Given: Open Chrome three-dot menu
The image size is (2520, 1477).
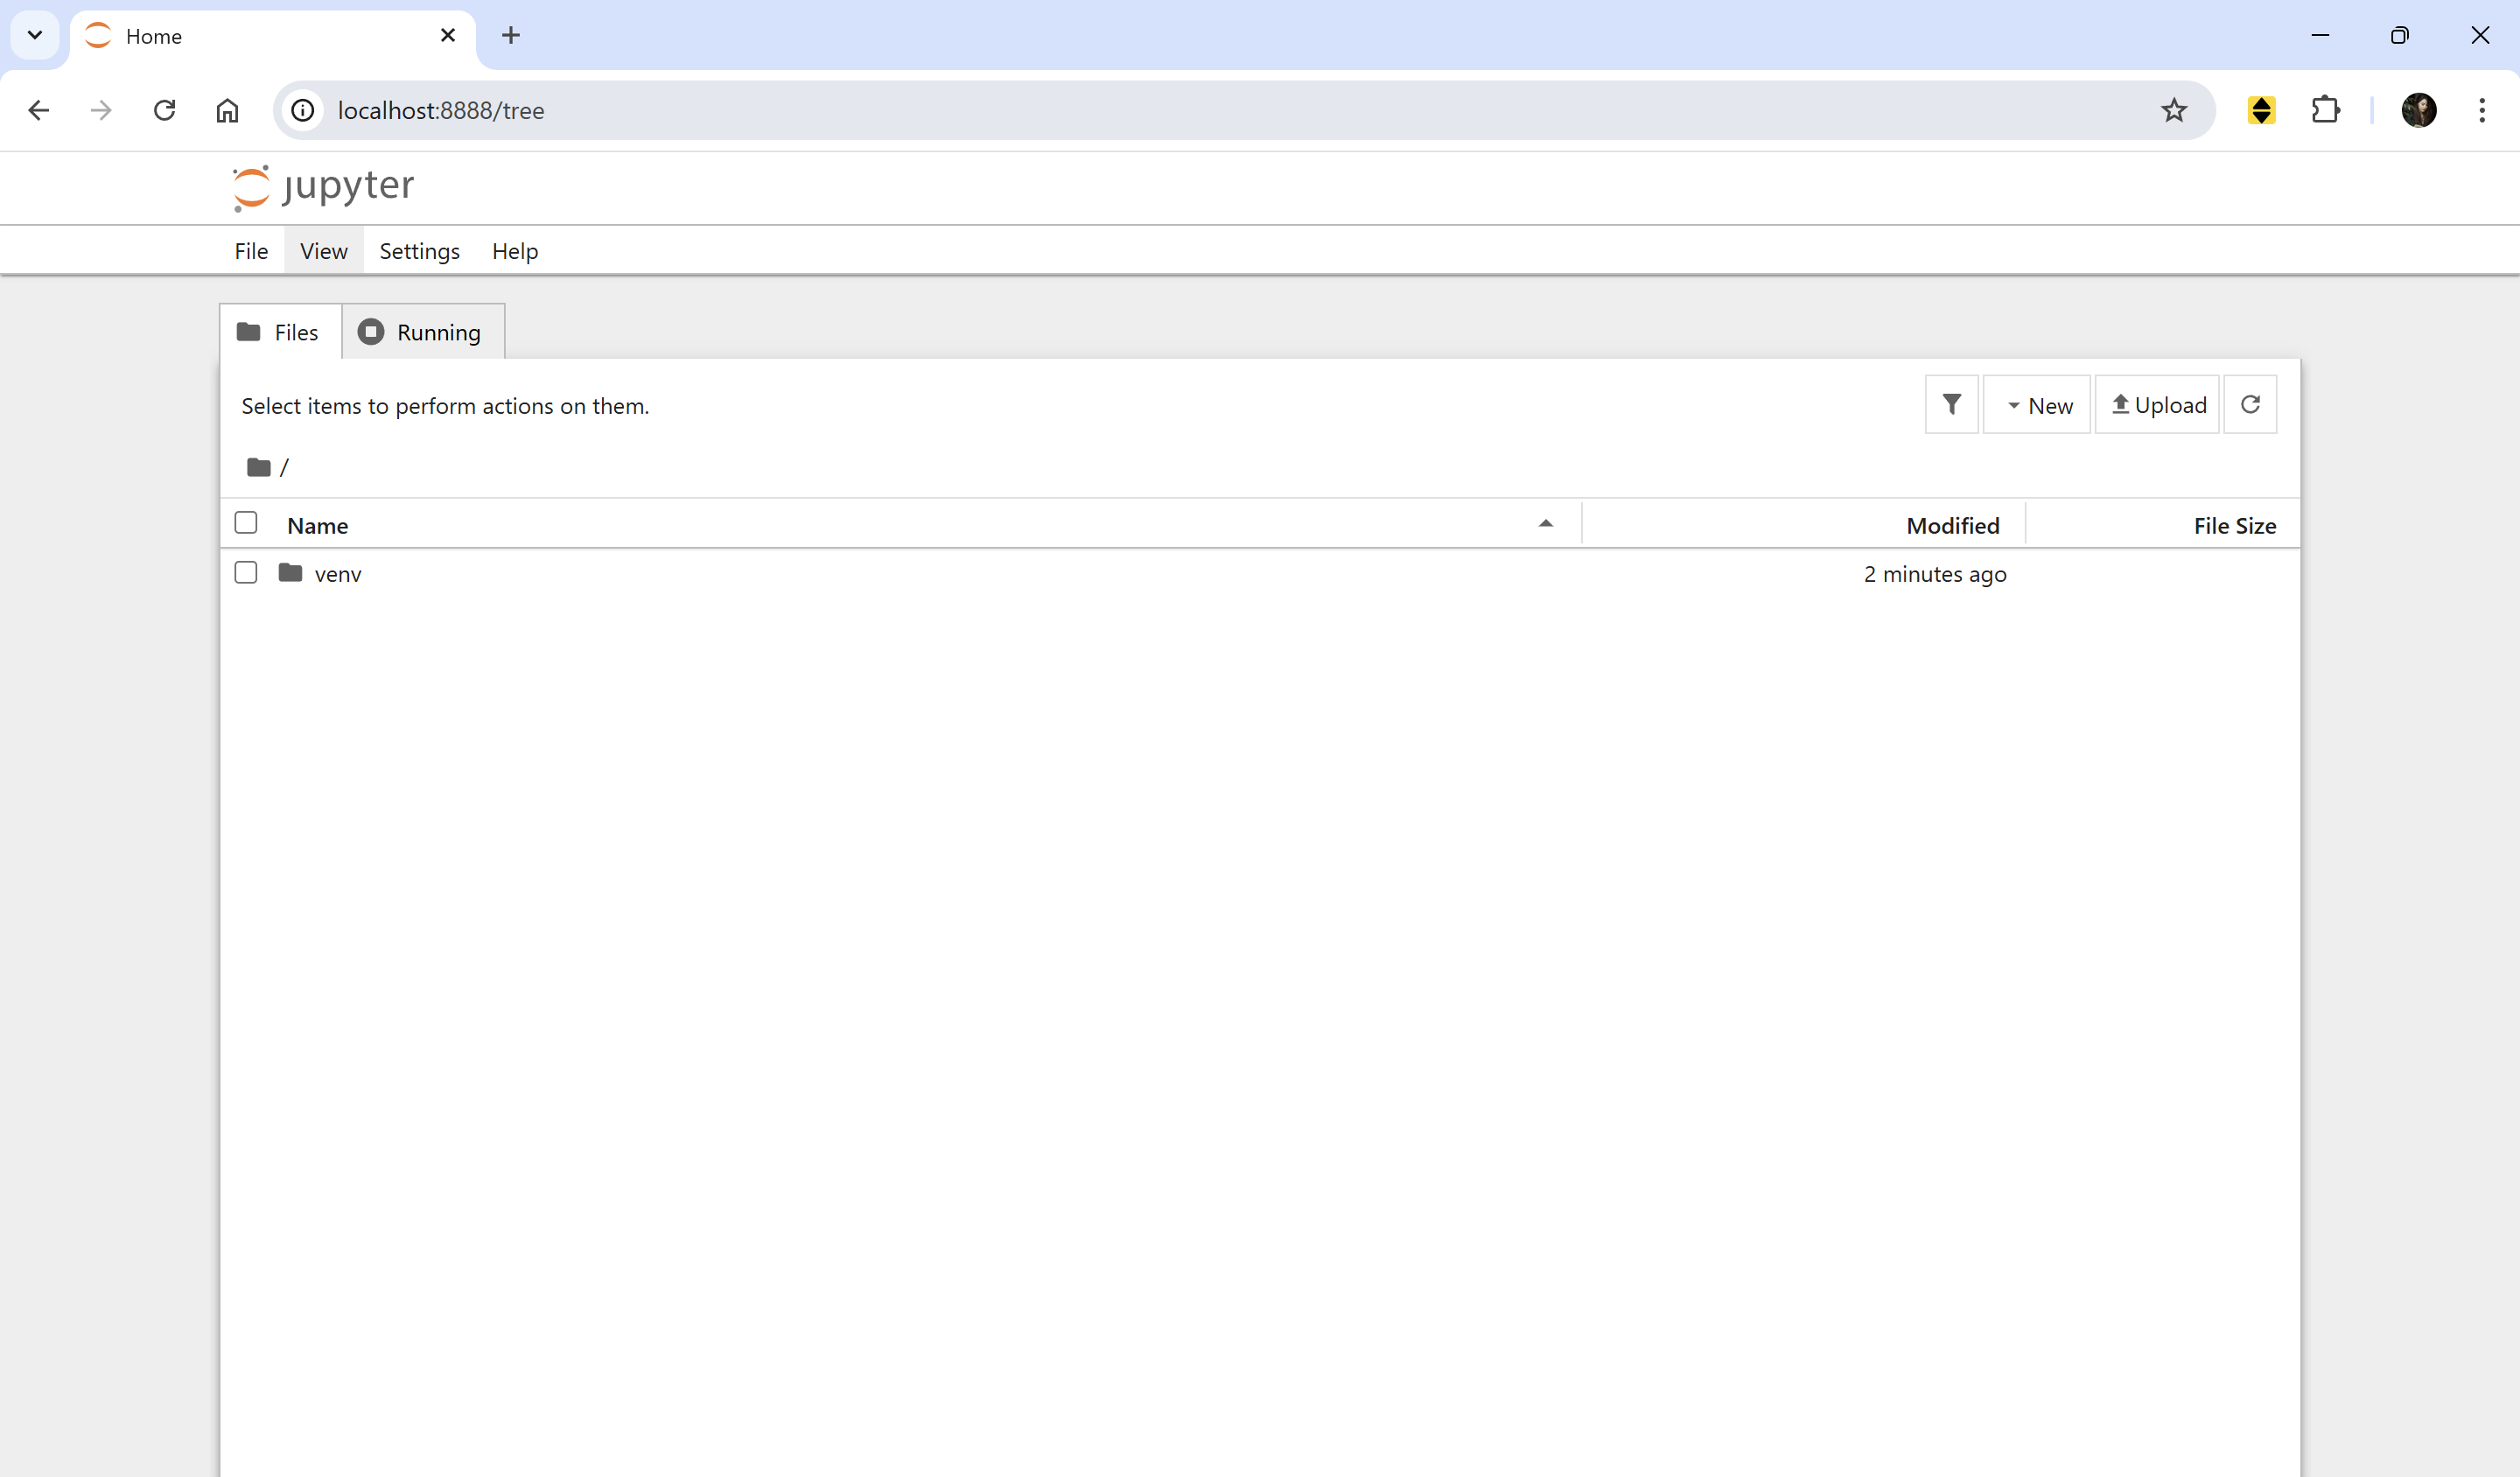Looking at the screenshot, I should (2482, 110).
